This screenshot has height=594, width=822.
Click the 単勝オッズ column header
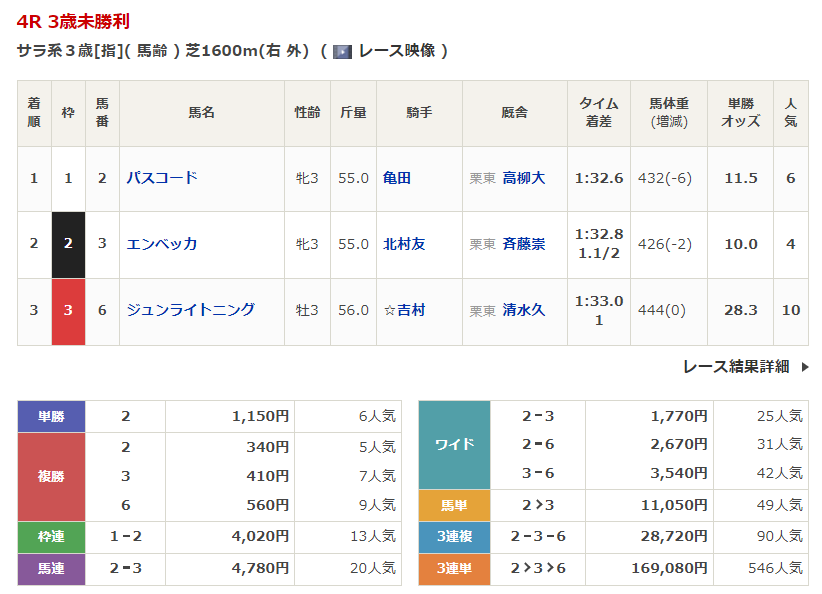[x=740, y=113]
